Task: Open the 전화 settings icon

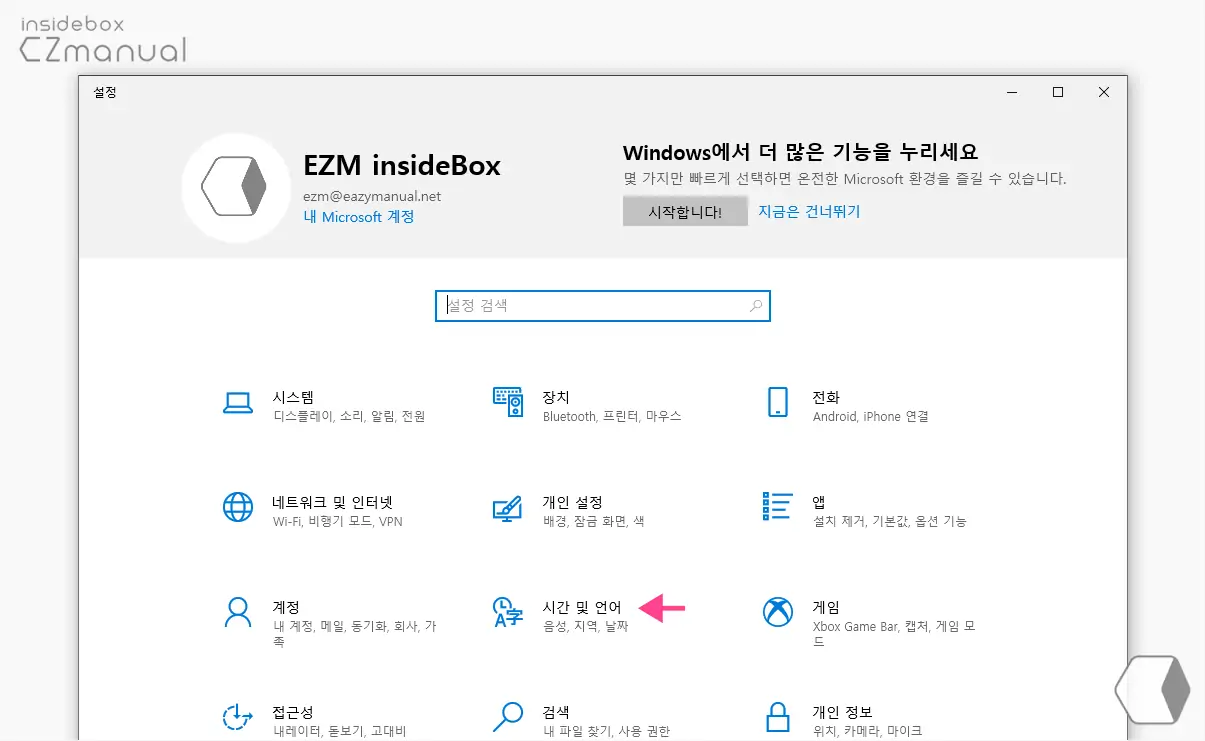Action: tap(777, 401)
